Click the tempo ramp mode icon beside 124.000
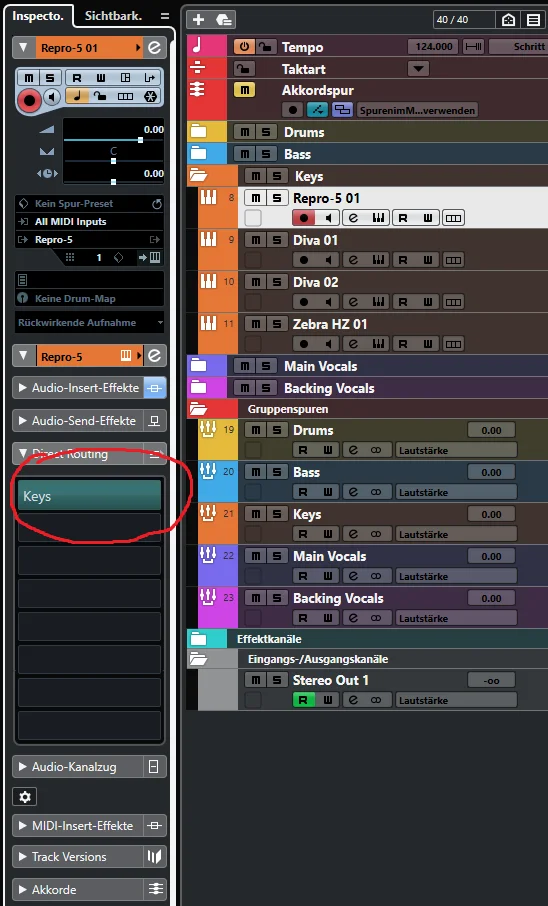 pos(474,47)
